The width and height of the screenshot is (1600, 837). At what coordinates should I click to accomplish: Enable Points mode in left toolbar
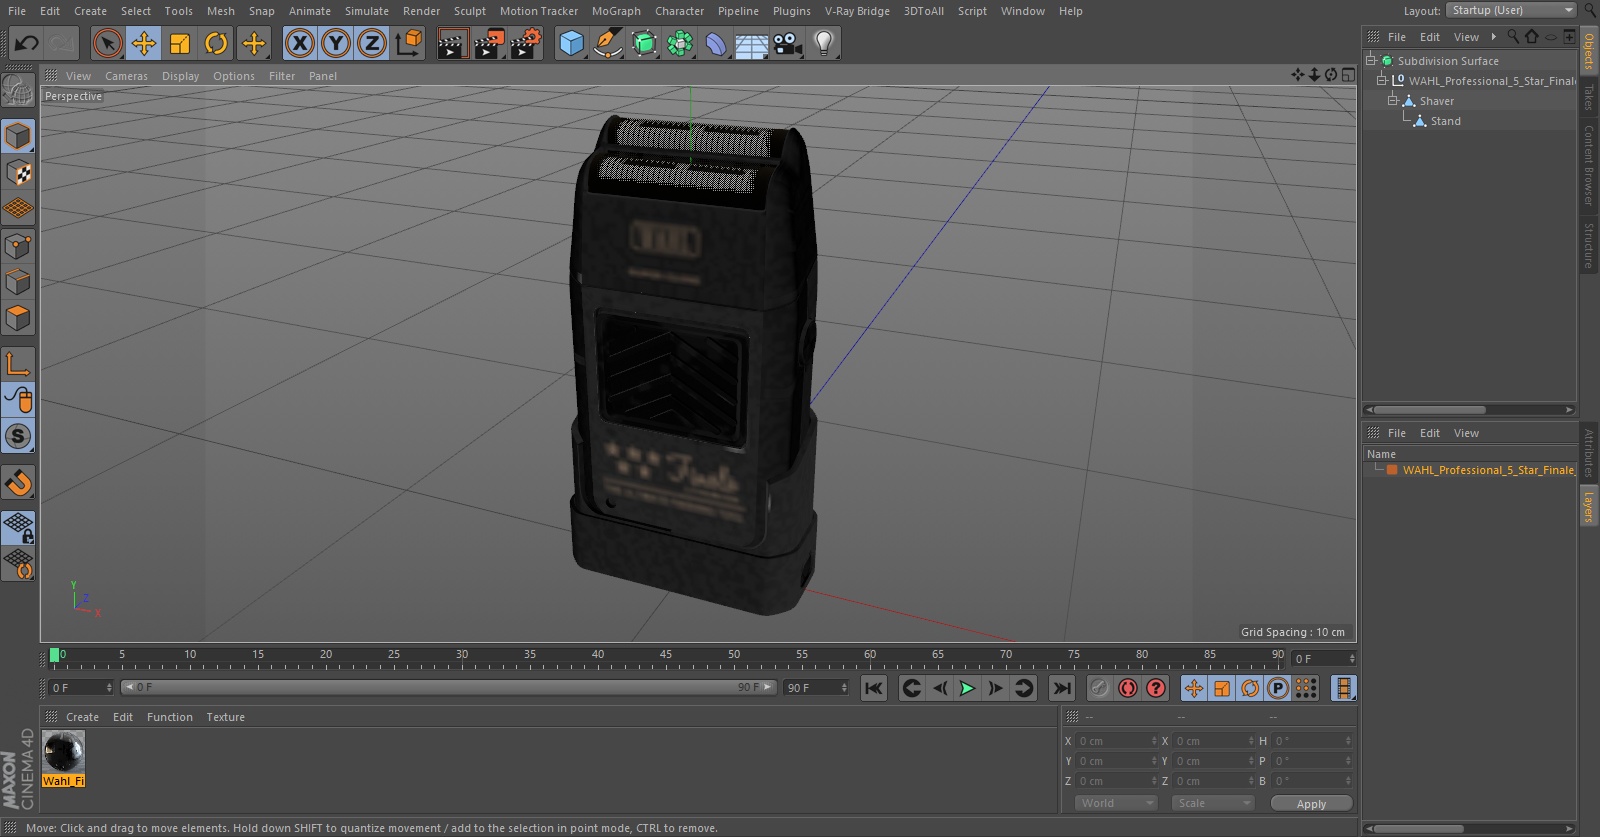click(18, 246)
